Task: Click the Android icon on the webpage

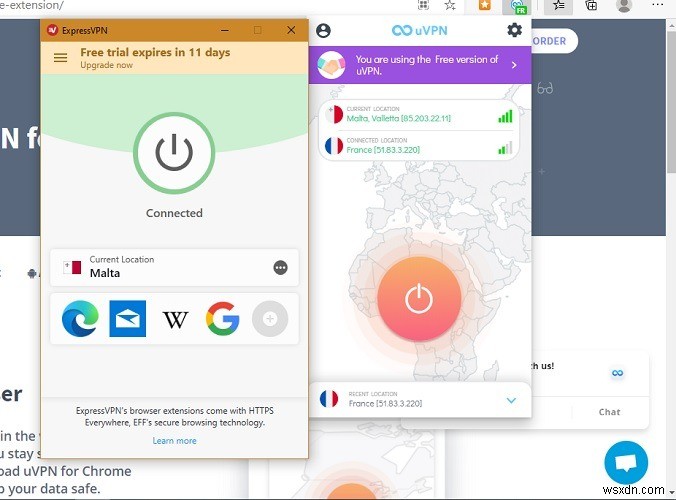Action: 31,274
